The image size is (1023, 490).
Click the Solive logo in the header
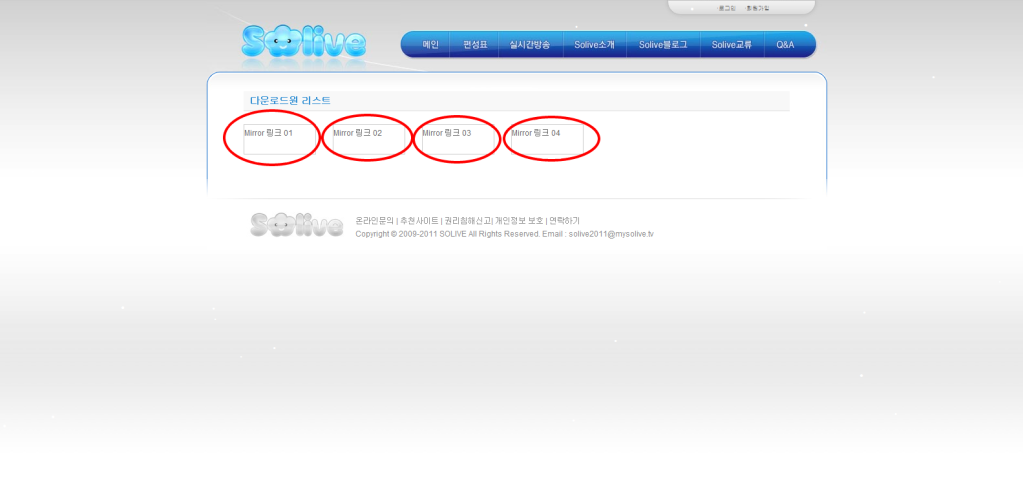[x=303, y=42]
